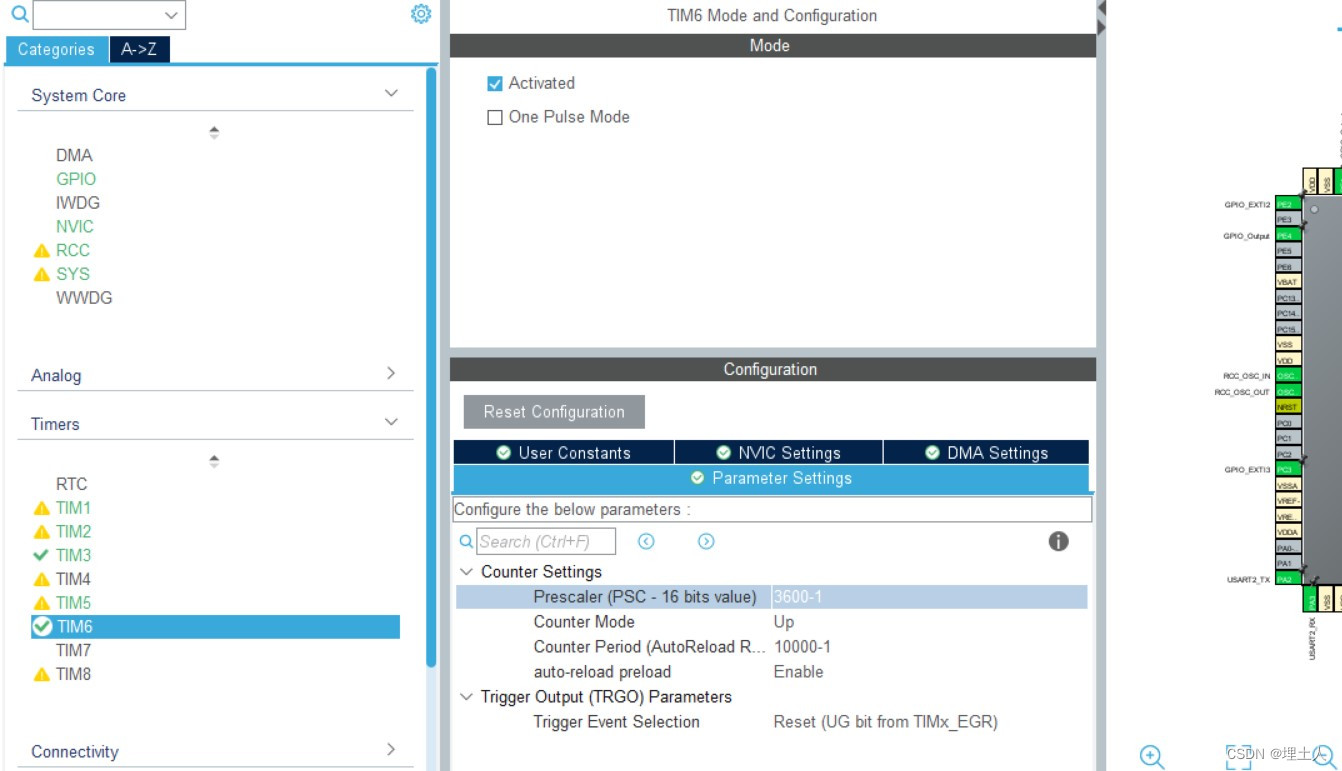
Task: Click the PE4 pin on the chip
Action: (1287, 236)
